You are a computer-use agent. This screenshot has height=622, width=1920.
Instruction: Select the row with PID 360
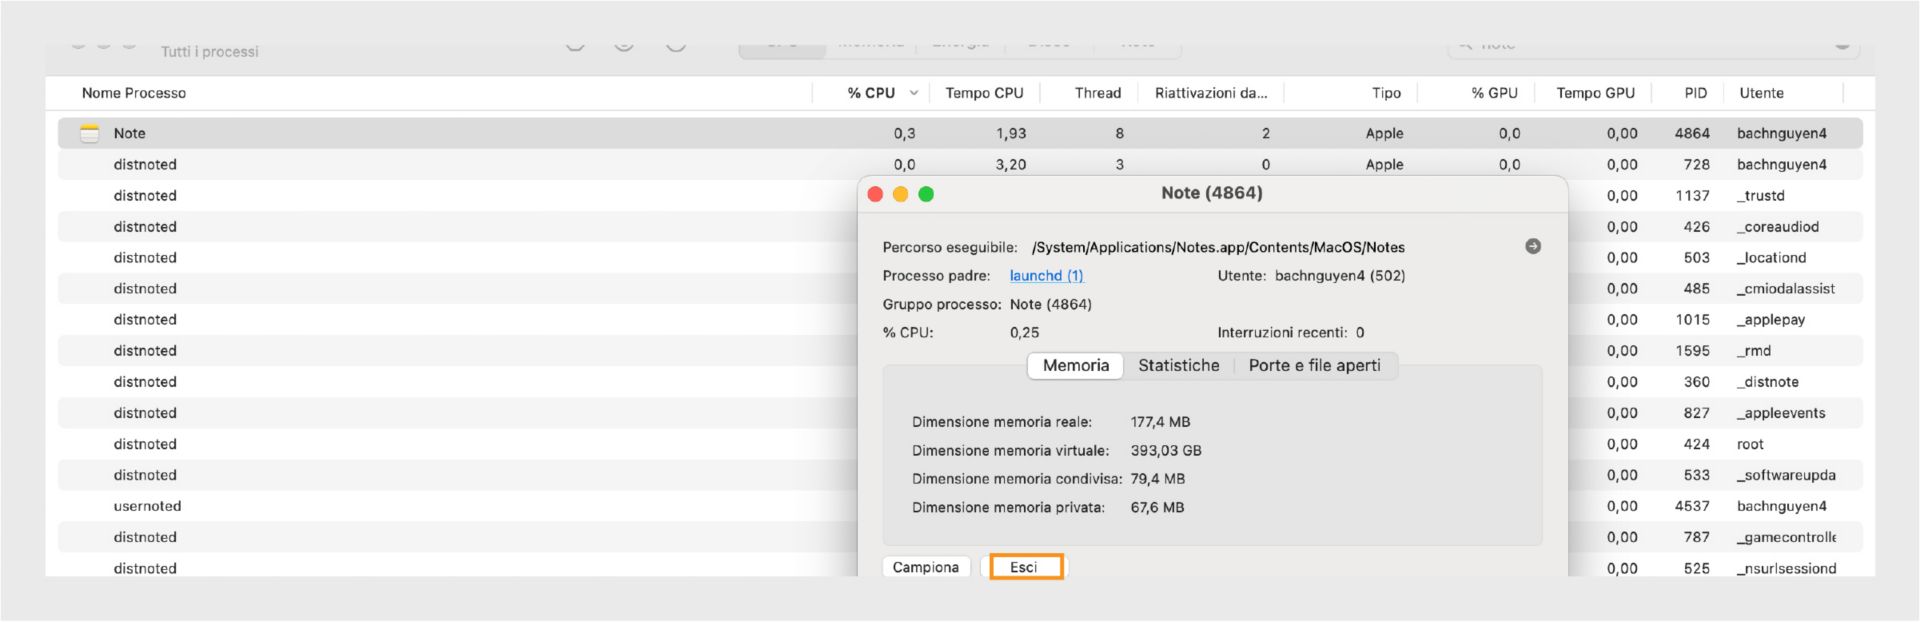tap(960, 381)
